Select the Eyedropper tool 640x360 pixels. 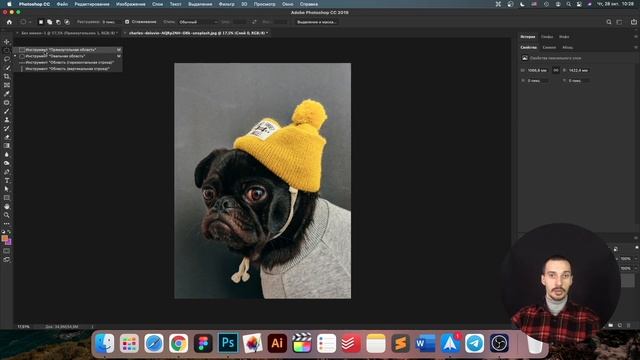click(7, 93)
